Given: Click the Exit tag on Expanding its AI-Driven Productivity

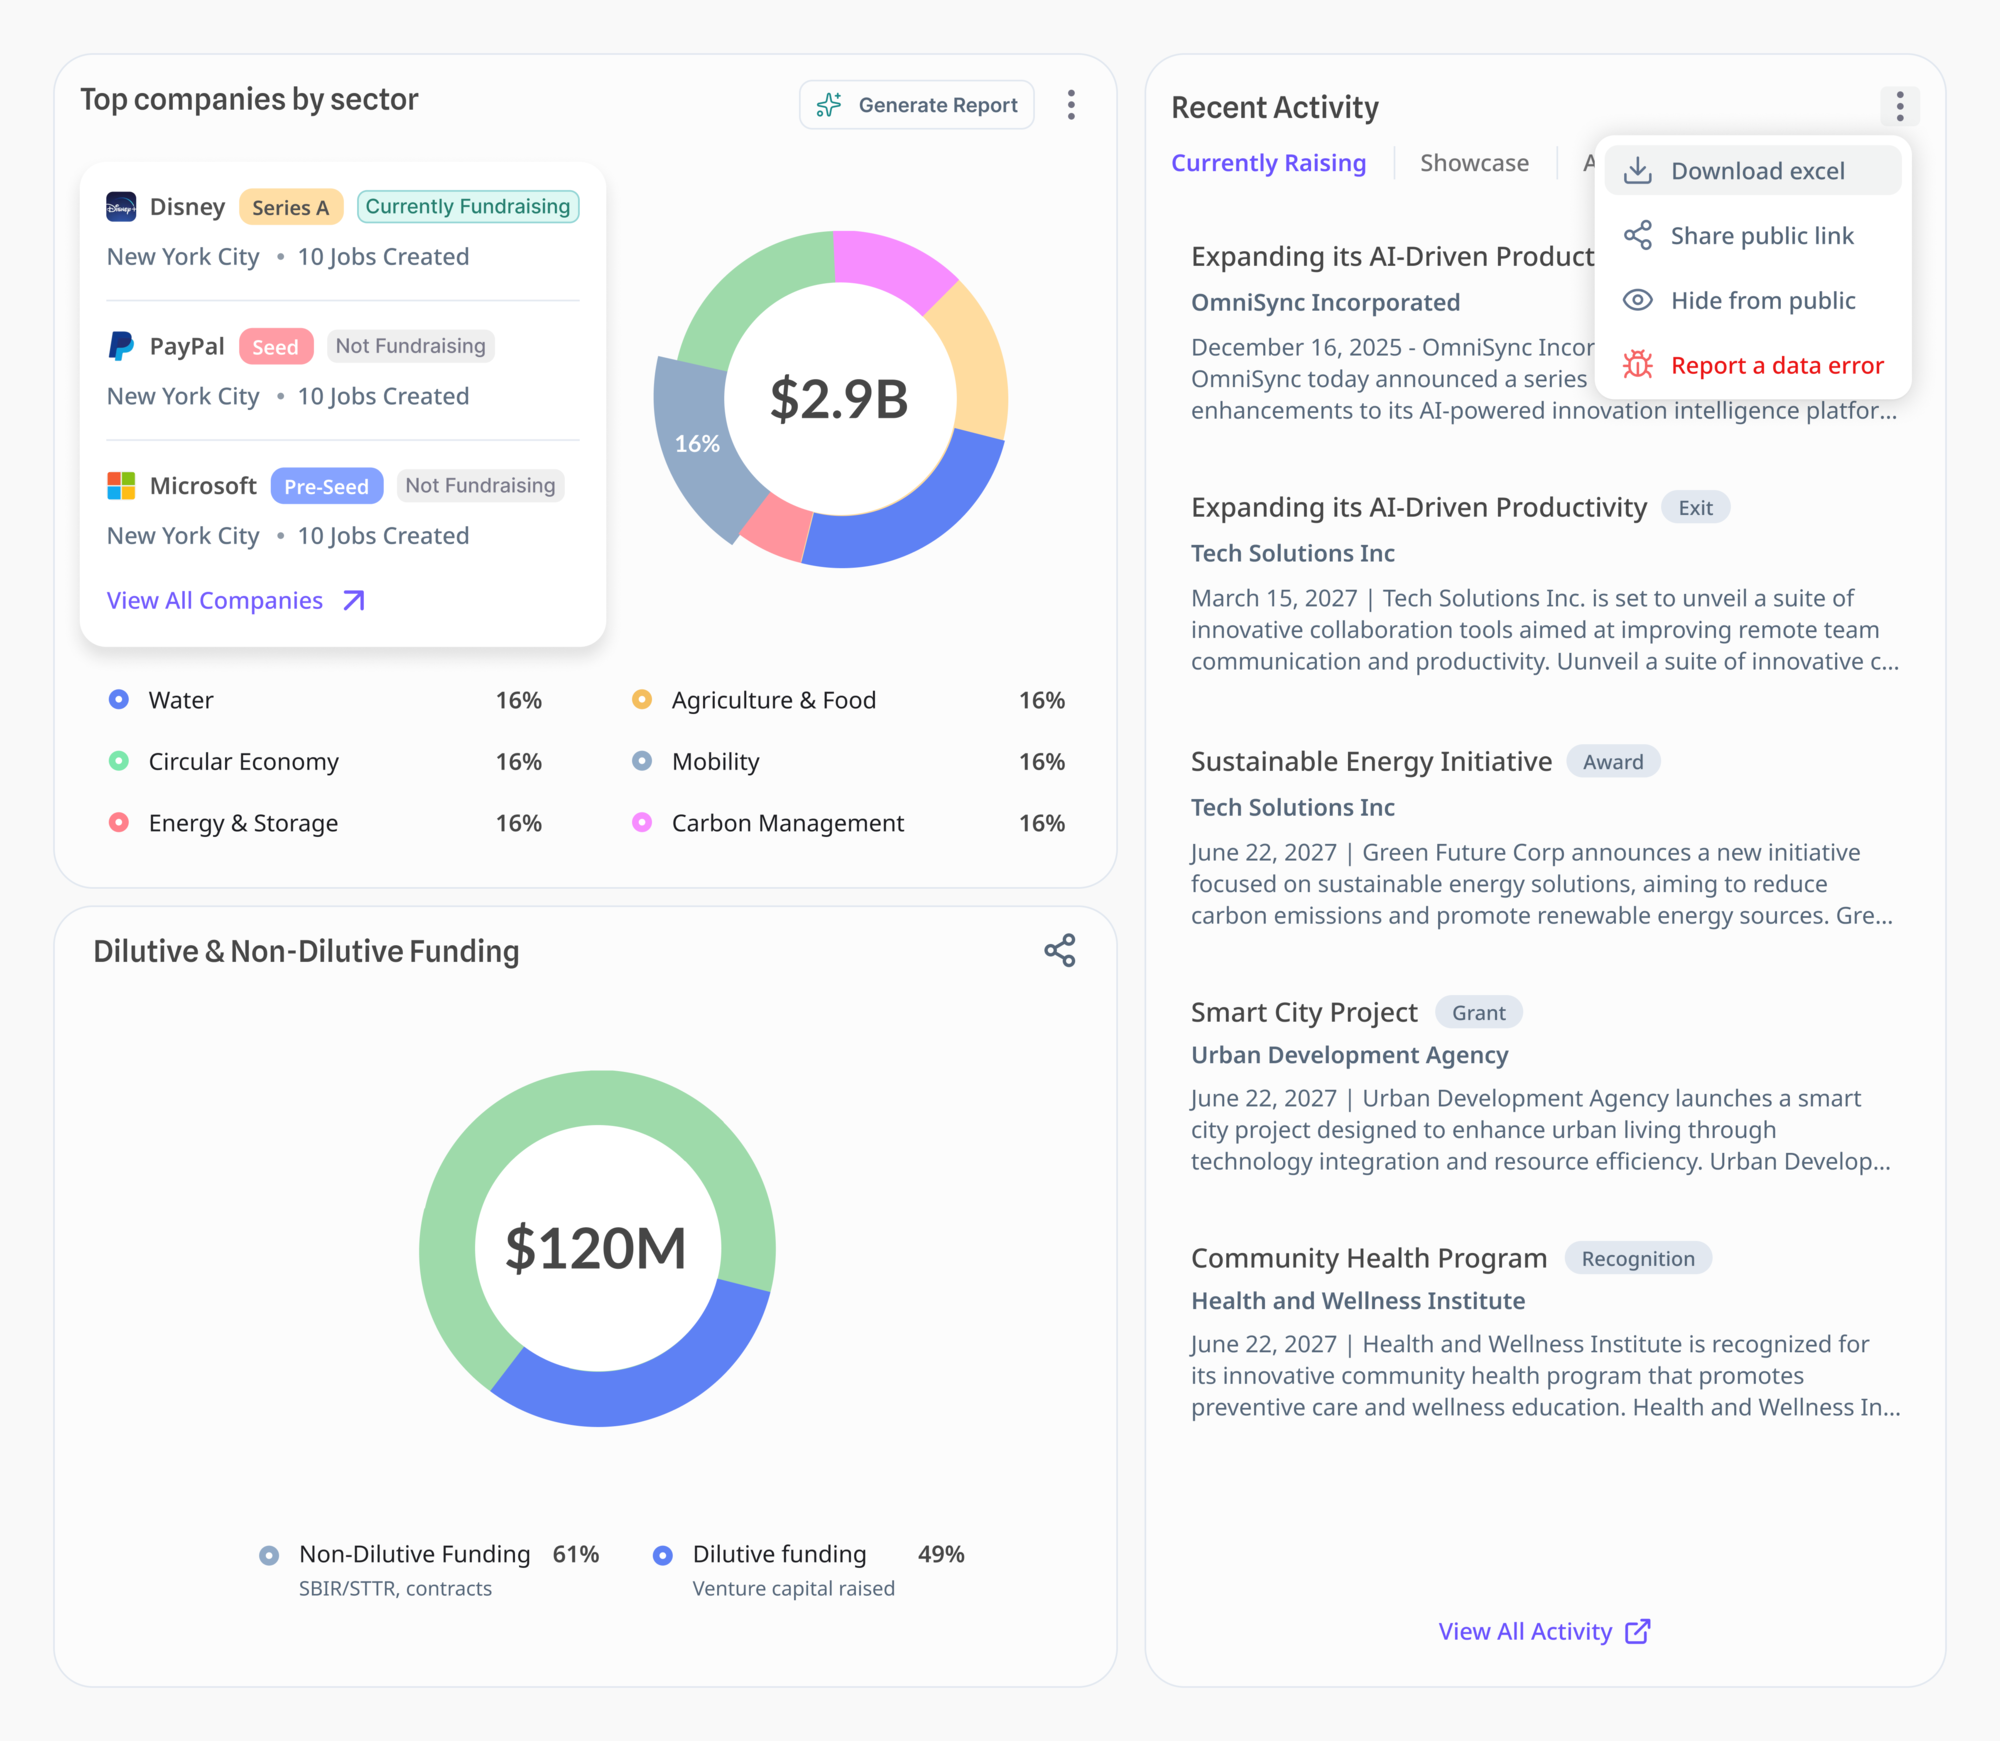Looking at the screenshot, I should [1695, 508].
